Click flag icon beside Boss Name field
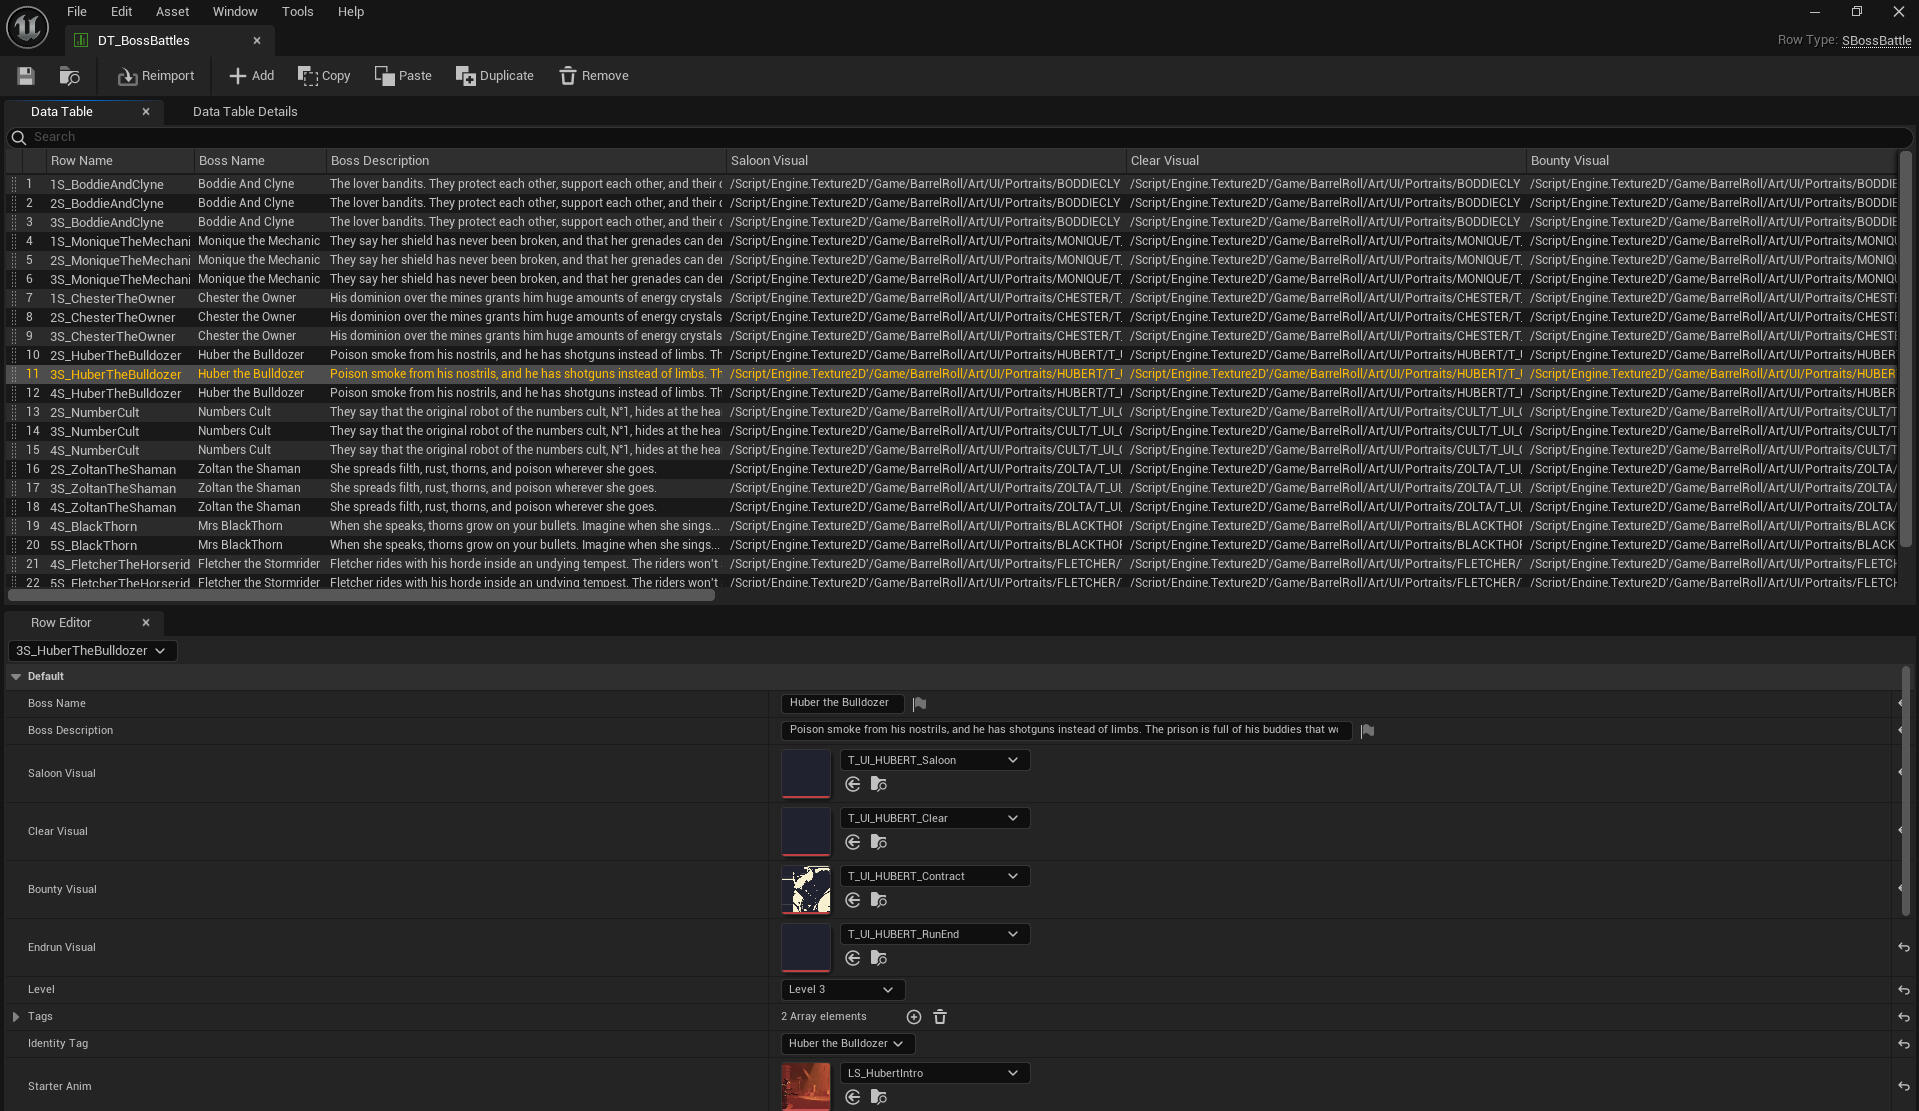The height and width of the screenshot is (1111, 1919). point(919,704)
